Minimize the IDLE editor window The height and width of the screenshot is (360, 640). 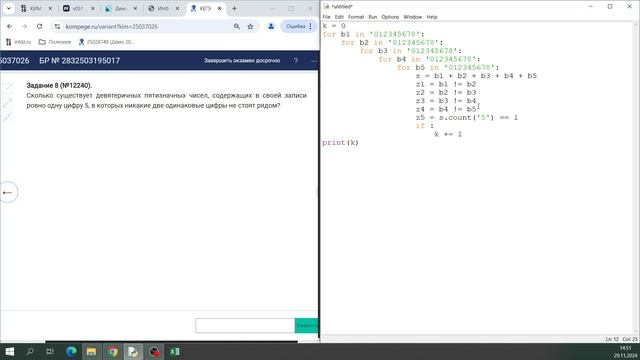click(x=591, y=7)
